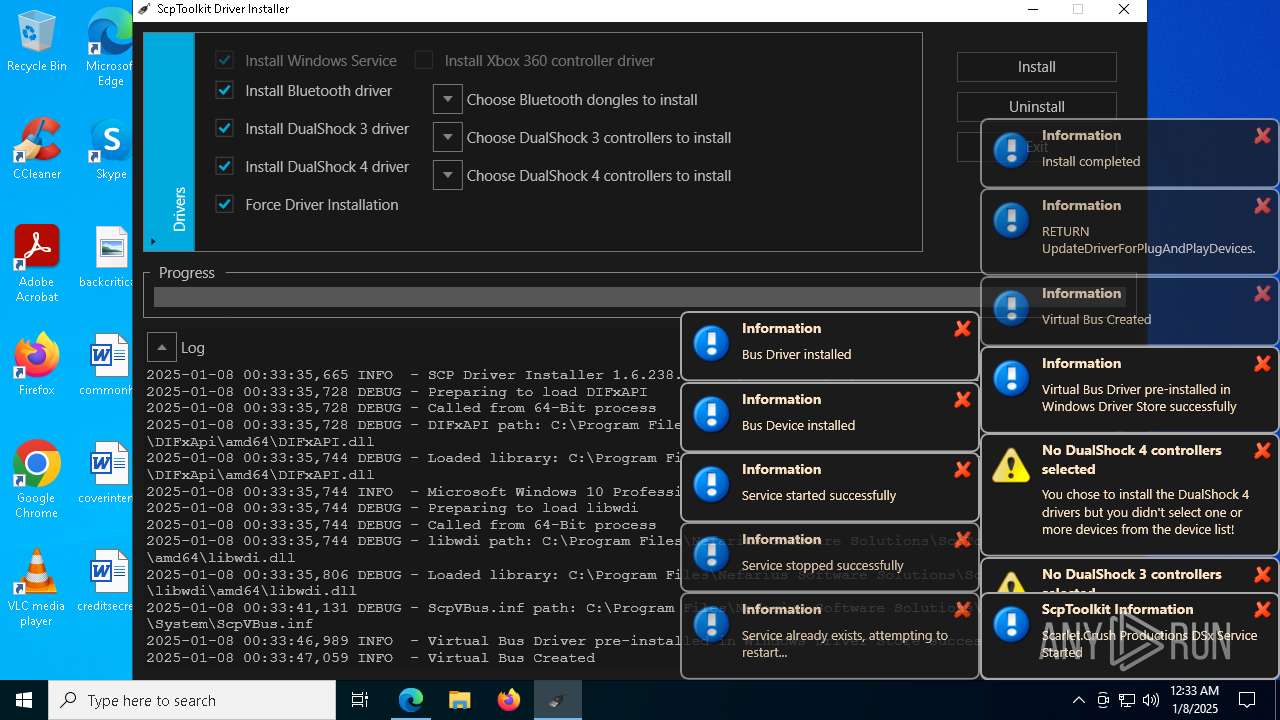
Task: Open CCleaner desktop shortcut
Action: (37, 149)
